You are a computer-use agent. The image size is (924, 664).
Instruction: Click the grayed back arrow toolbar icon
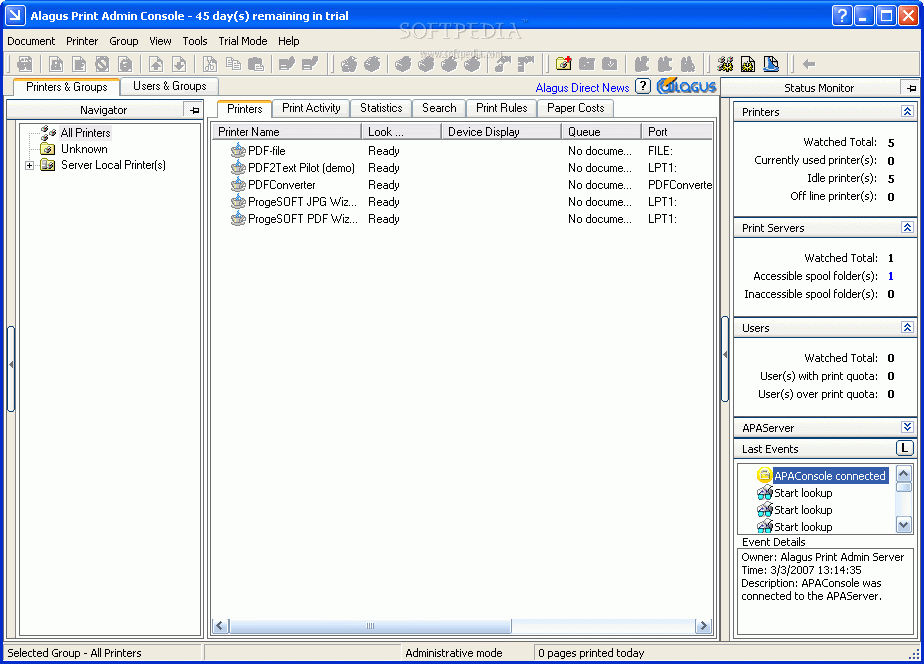(x=809, y=64)
